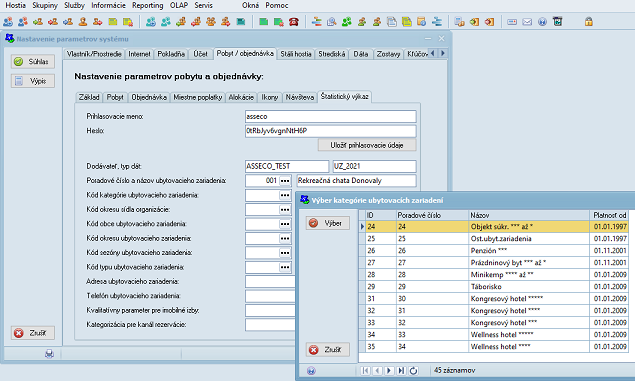The height and width of the screenshot is (381, 635).
Task: Switch to the Stáli hostia tab
Action: point(296,54)
